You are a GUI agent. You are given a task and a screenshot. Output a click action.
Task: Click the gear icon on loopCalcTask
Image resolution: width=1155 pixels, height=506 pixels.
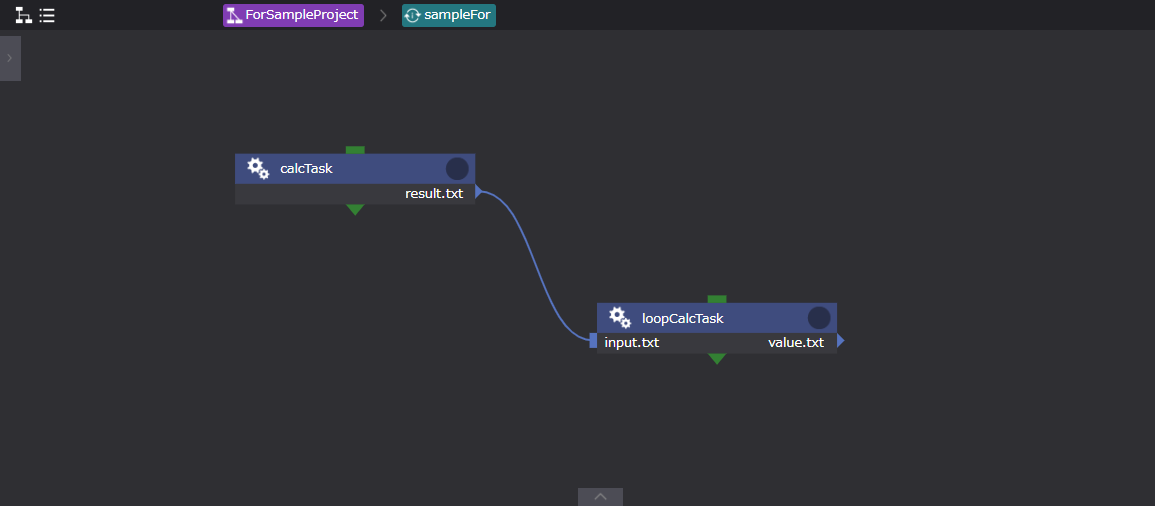(x=620, y=318)
